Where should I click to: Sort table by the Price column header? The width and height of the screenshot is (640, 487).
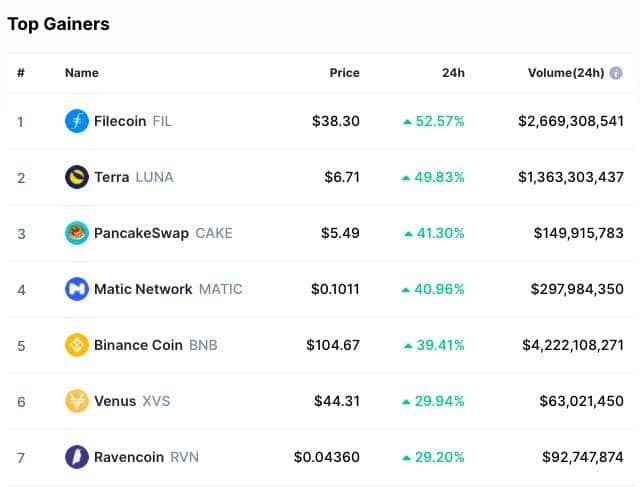tap(344, 73)
